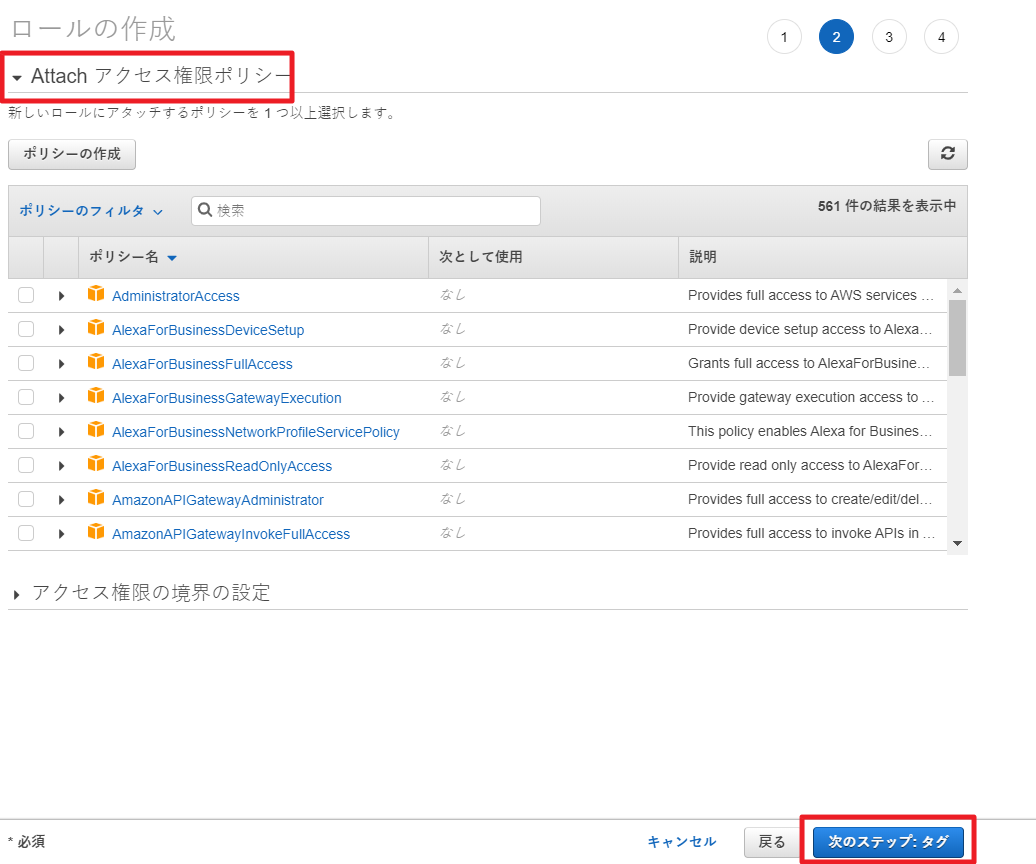Select the AlexaForBusinessReadOnlyAccess checkbox
This screenshot has width=1036, height=864.
pos(26,465)
